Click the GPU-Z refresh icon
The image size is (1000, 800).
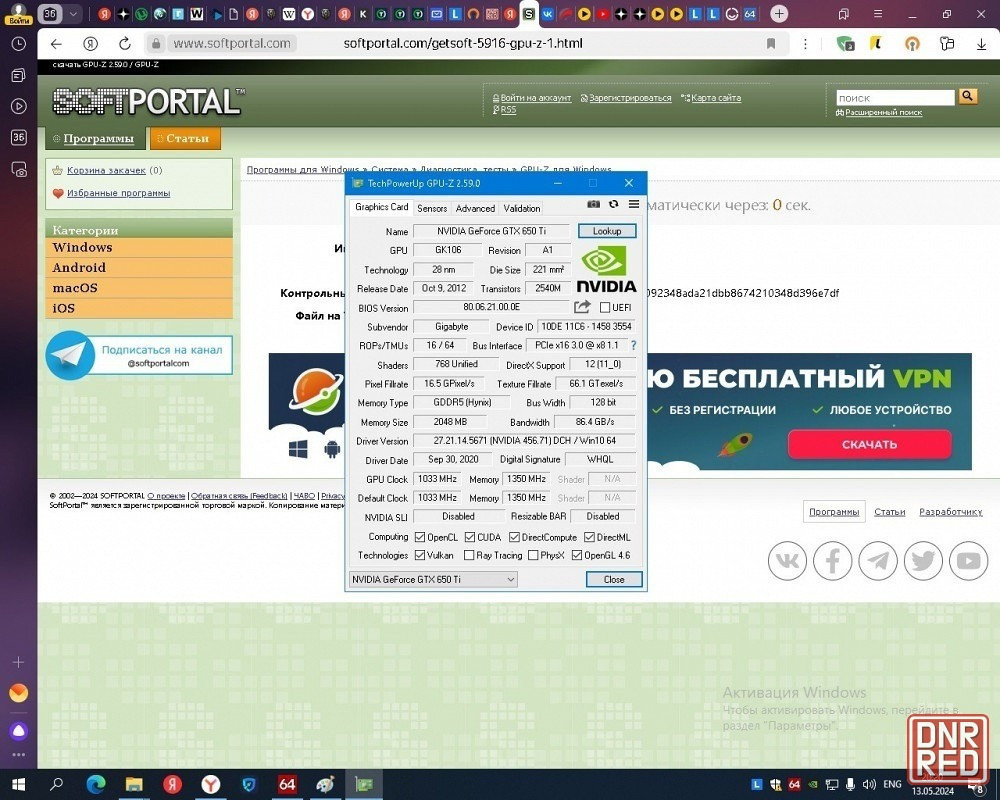[614, 204]
